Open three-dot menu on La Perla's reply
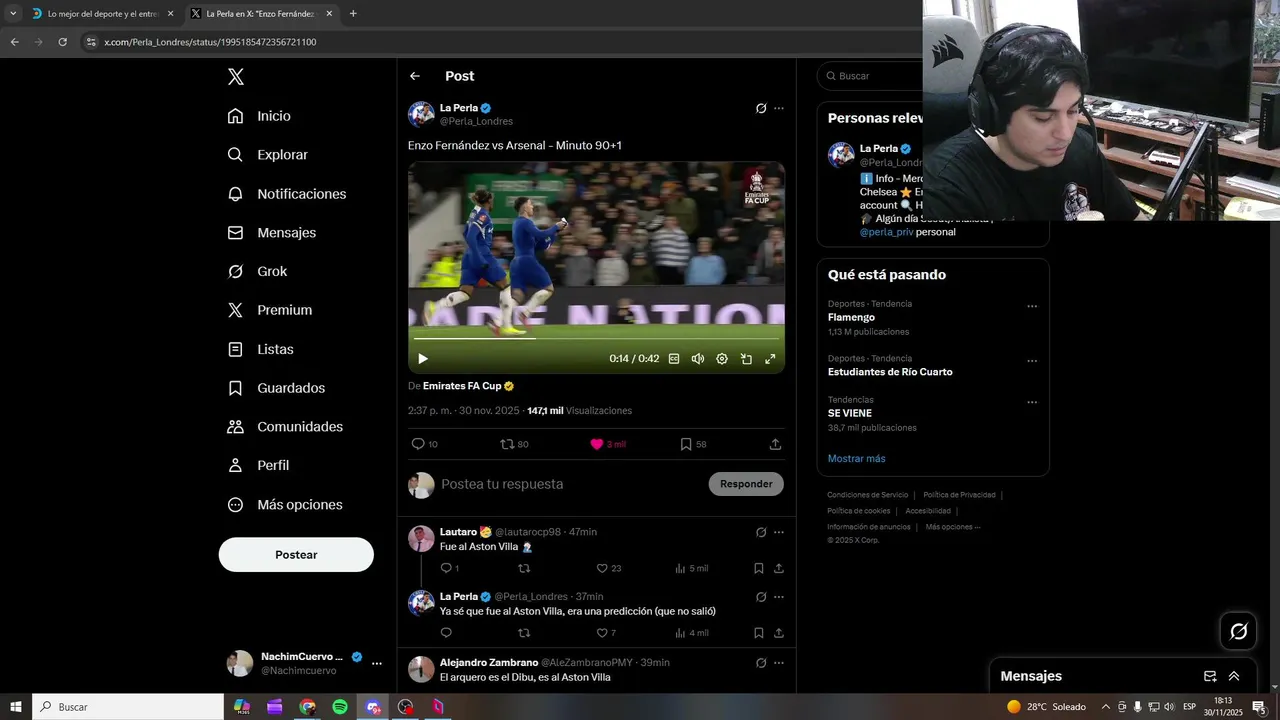Screen dimensions: 1280x720 779,597
